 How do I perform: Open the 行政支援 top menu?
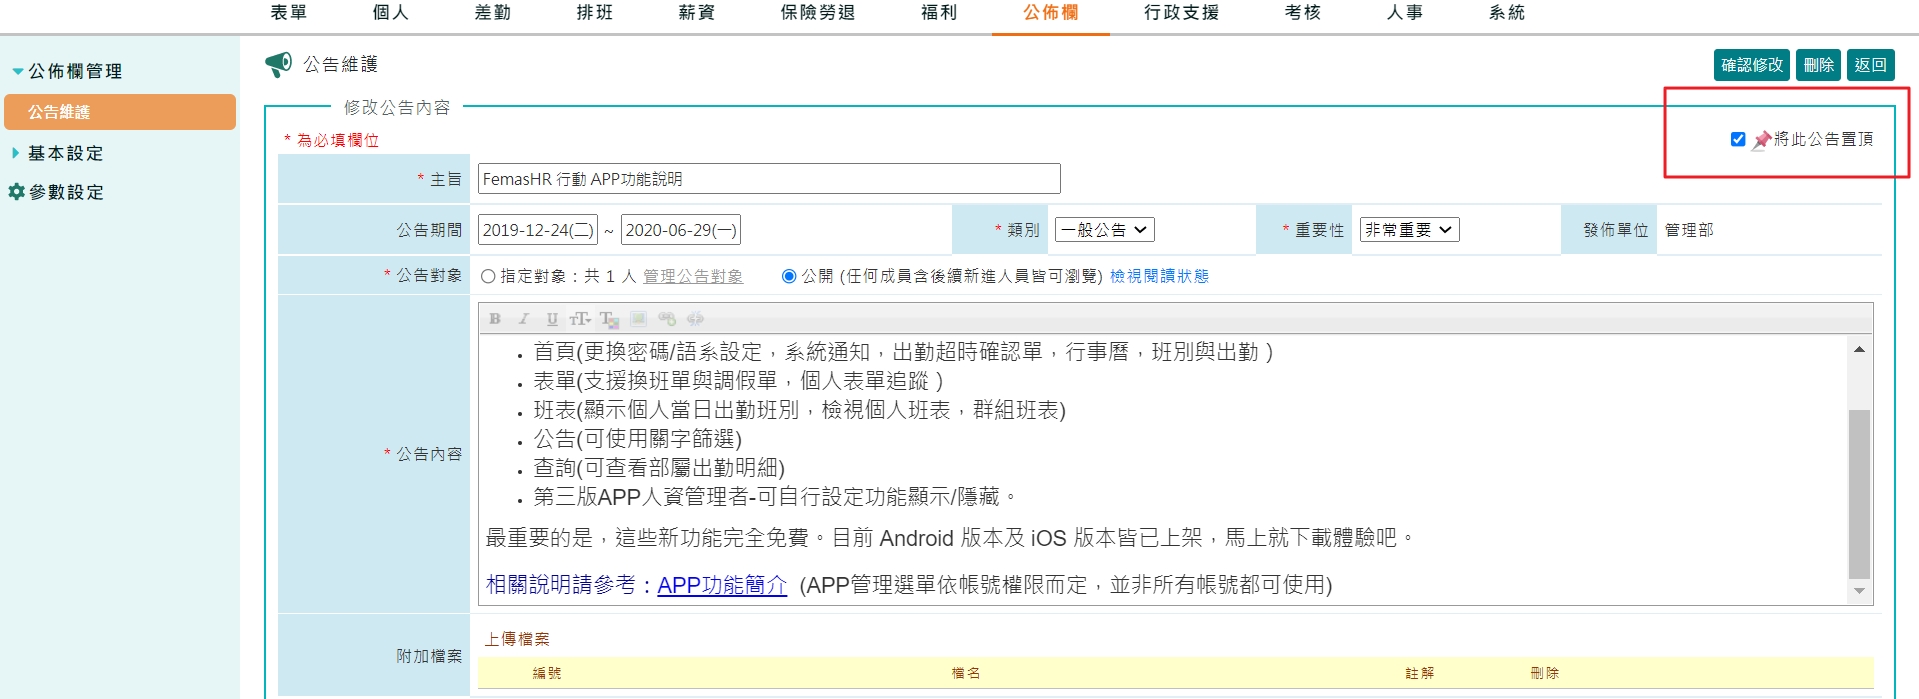(x=1182, y=13)
